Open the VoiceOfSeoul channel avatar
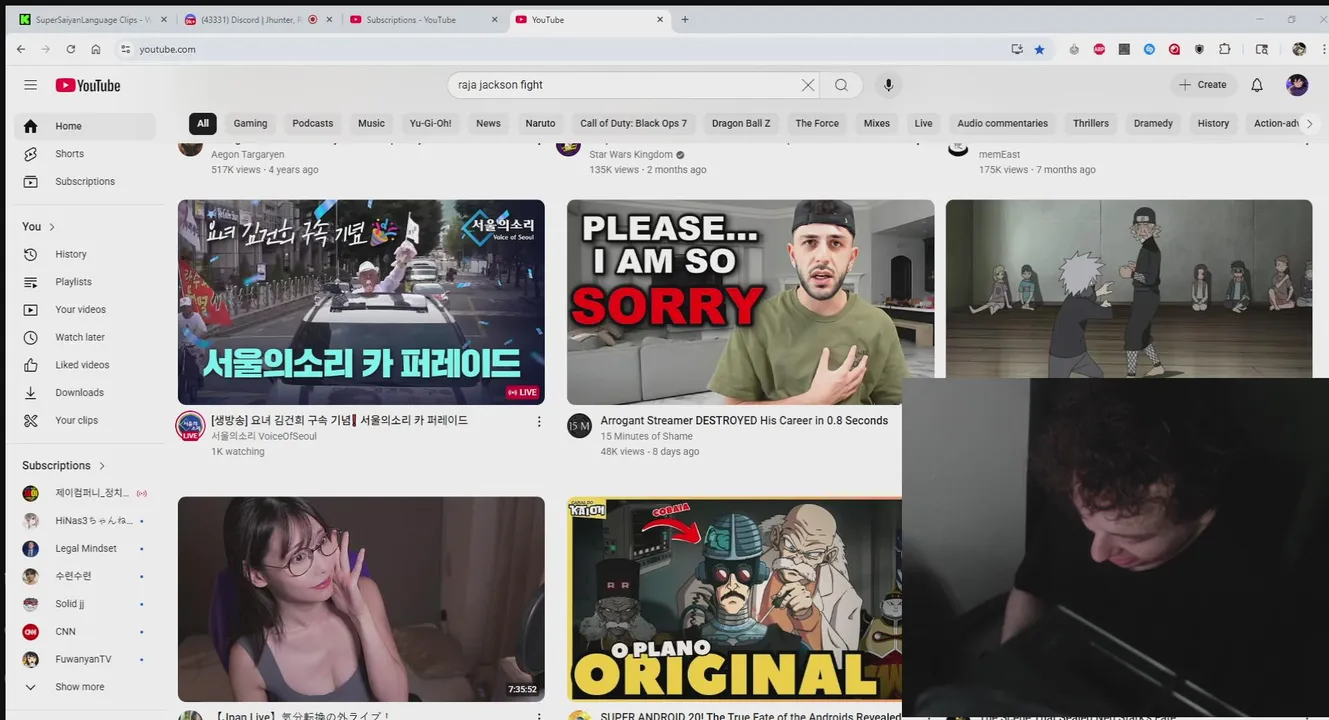This screenshot has height=720, width=1329. (x=190, y=426)
